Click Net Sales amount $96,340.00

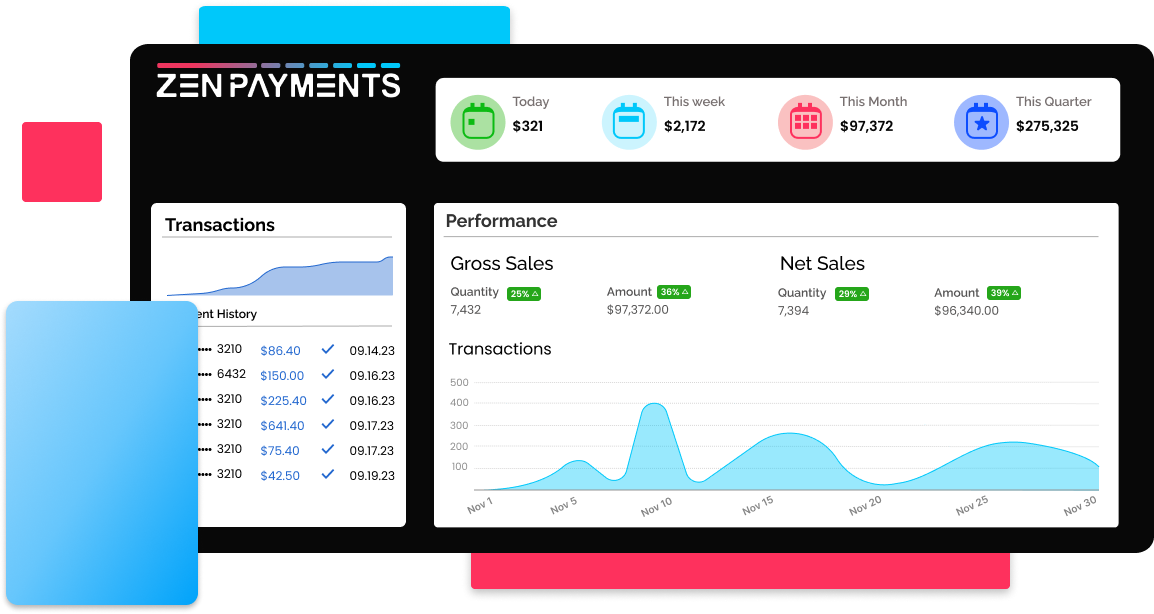[966, 311]
